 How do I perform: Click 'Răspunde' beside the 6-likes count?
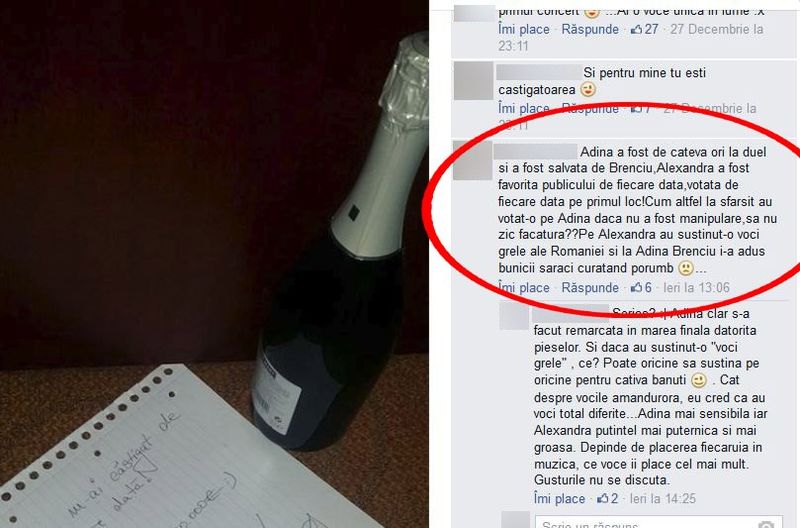pyautogui.click(x=590, y=288)
